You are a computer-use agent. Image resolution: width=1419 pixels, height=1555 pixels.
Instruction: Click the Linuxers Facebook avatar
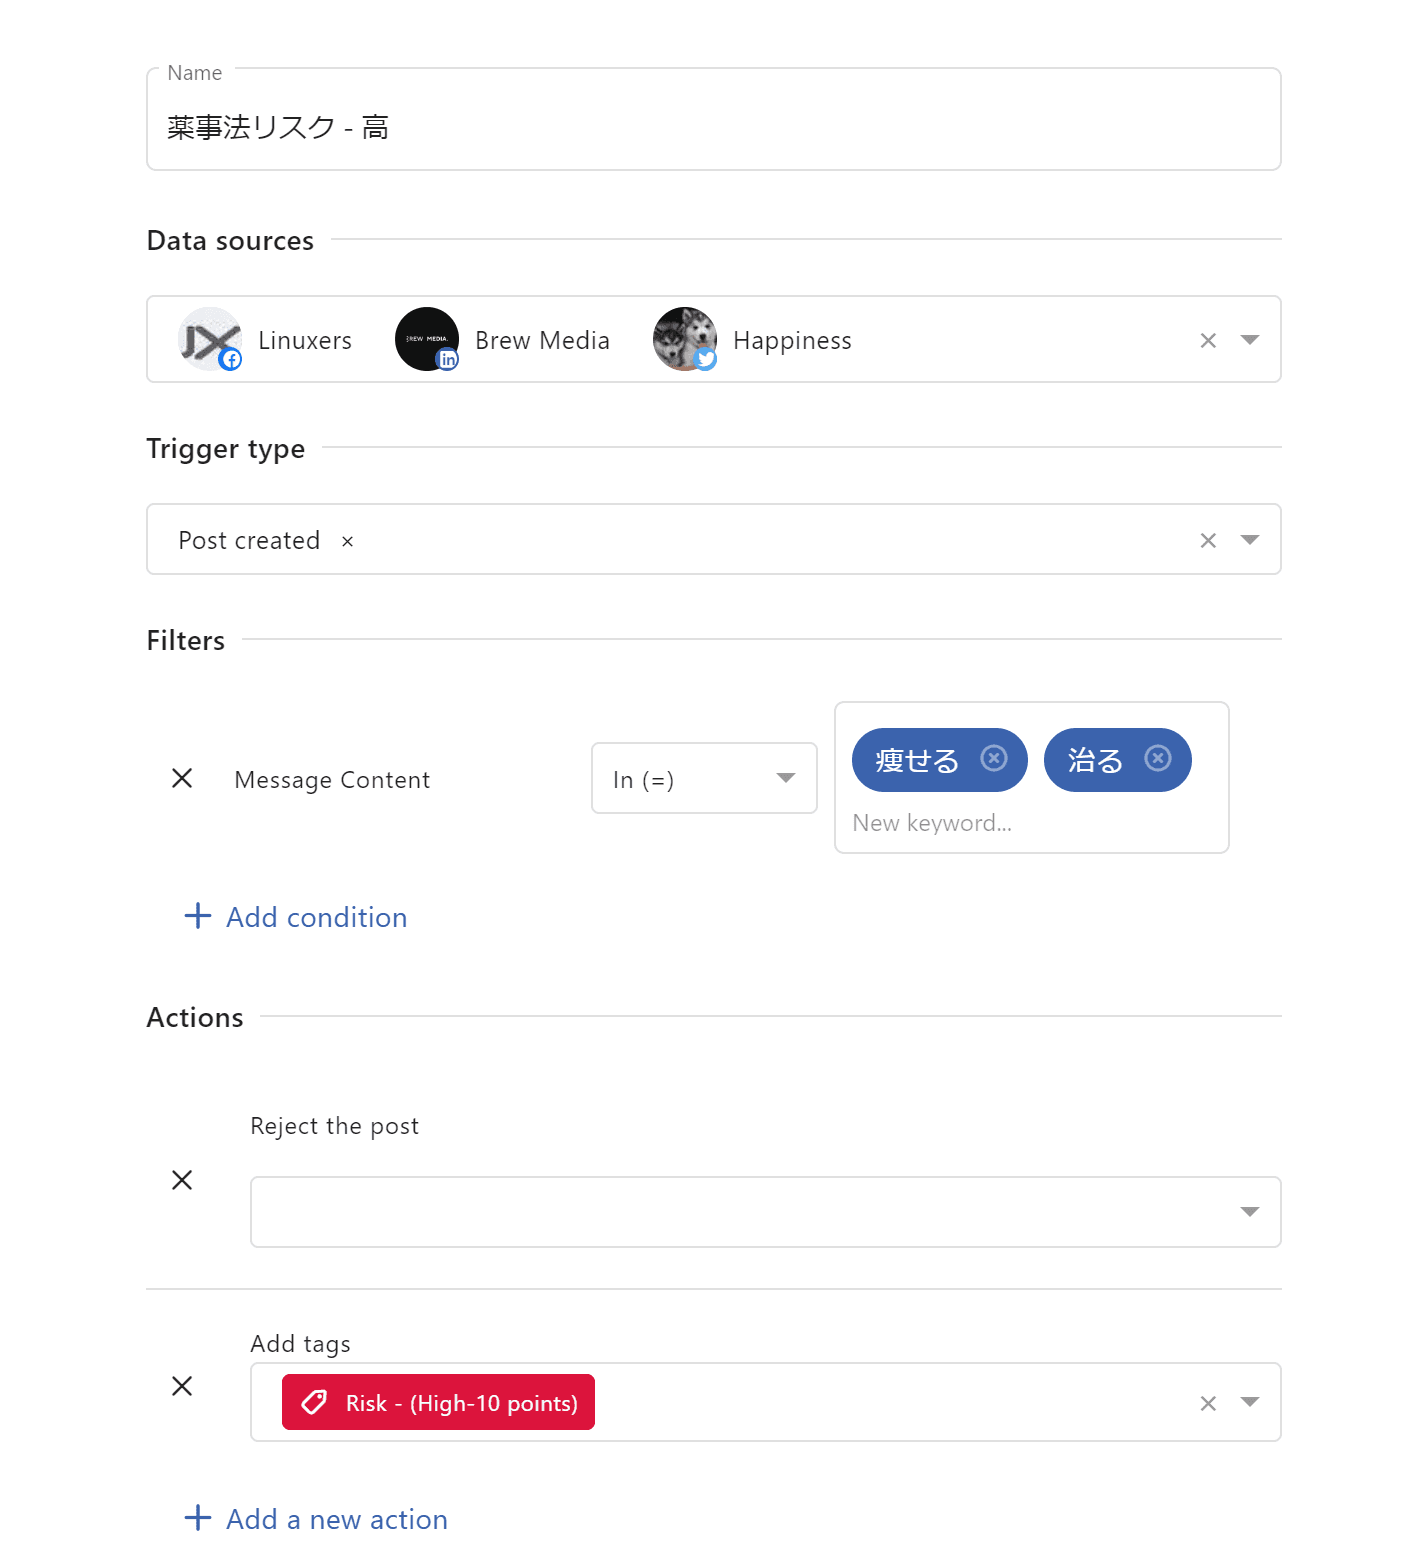point(210,339)
